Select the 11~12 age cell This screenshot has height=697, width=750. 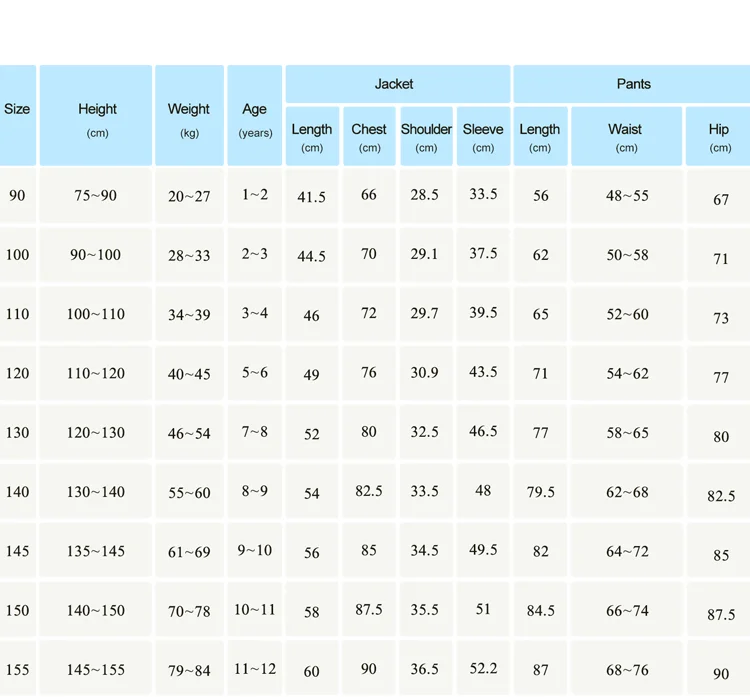click(x=255, y=669)
